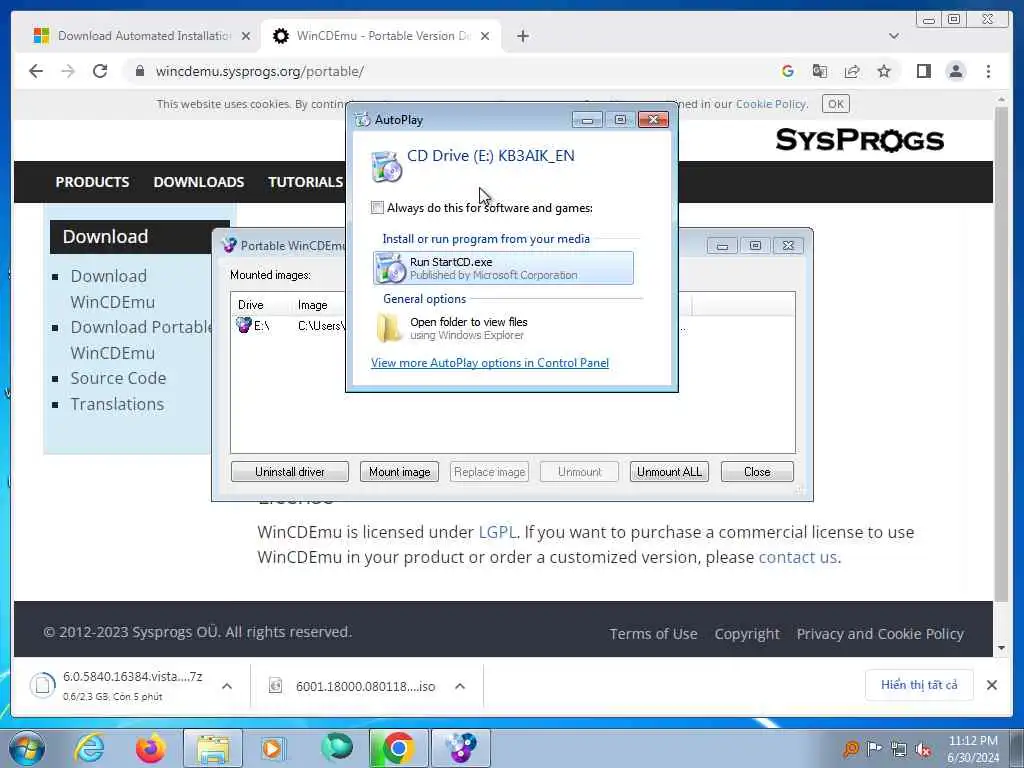Screen dimensions: 1024x768
Task: Open the TUTORIALS menu
Action: tap(305, 182)
